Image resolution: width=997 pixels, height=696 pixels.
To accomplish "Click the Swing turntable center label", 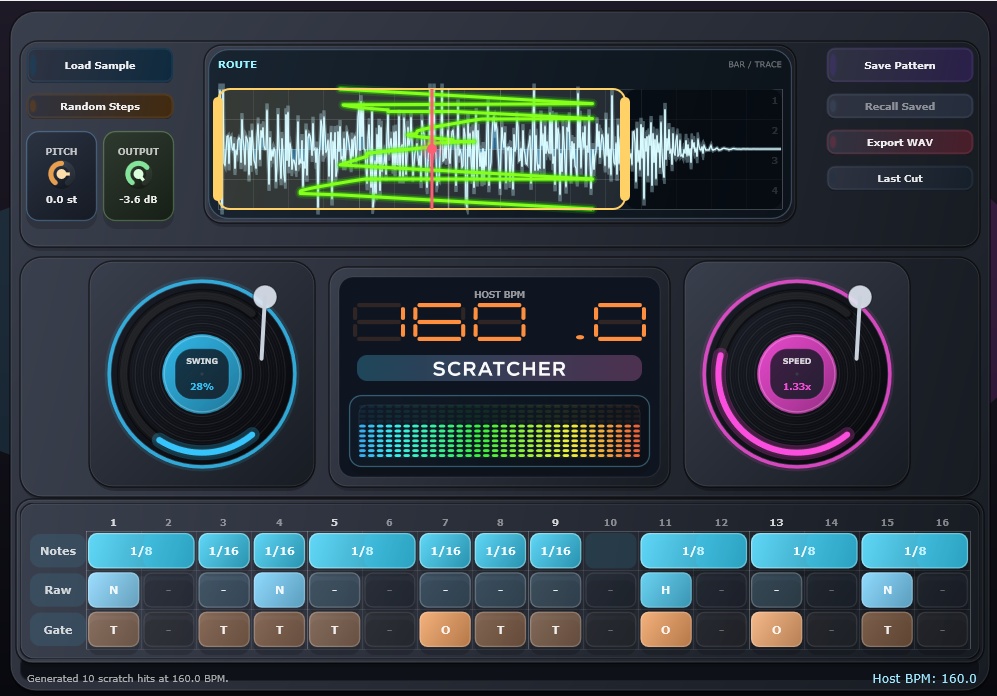I will pos(202,374).
